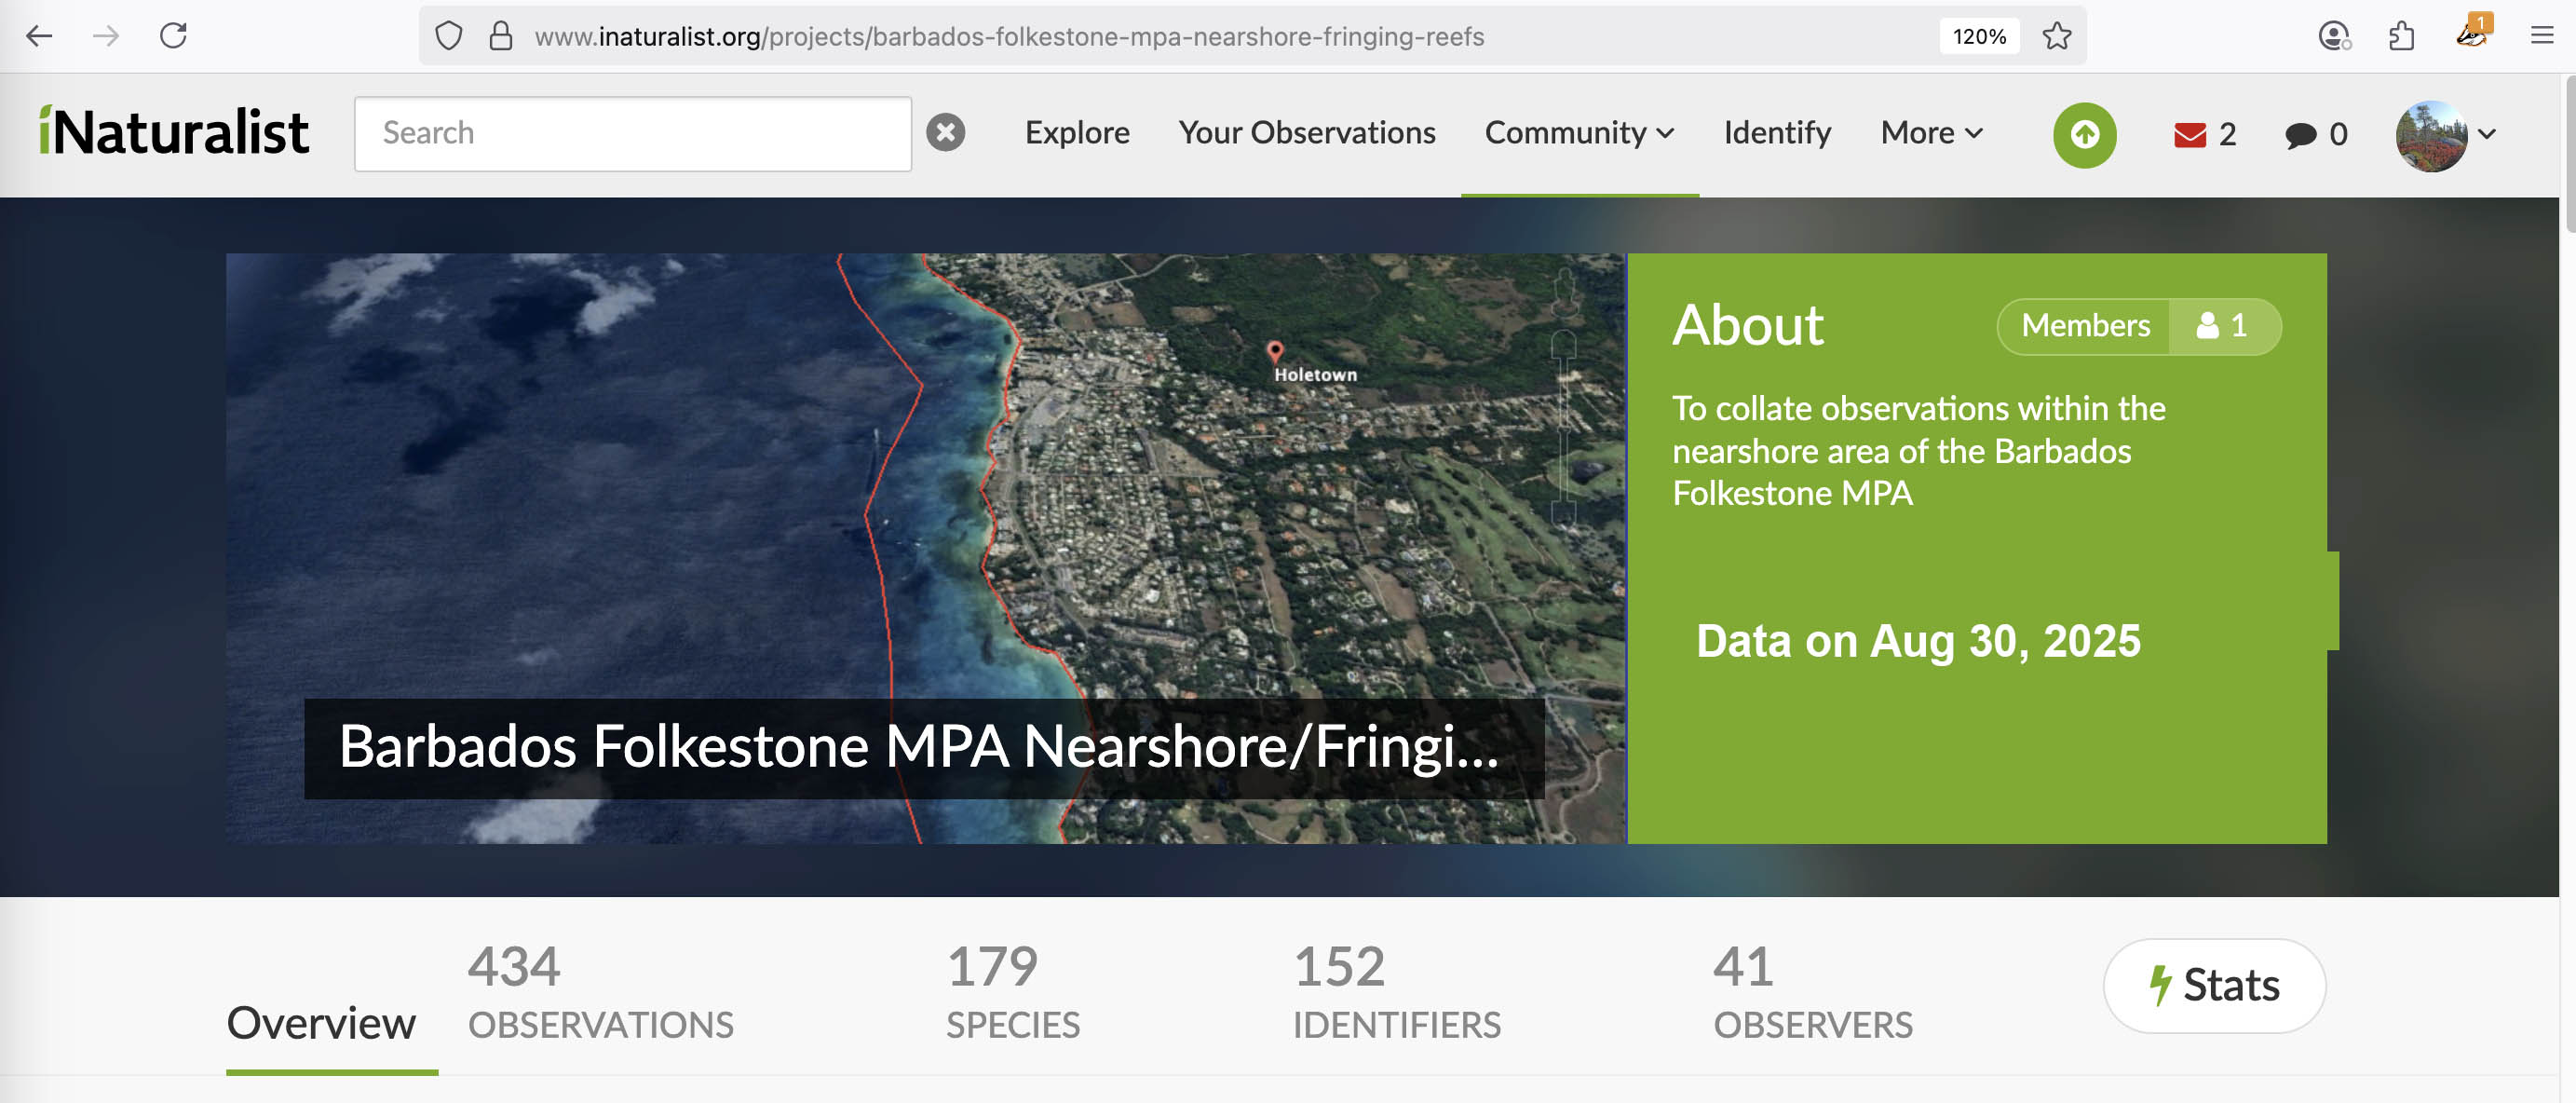The image size is (2576, 1103).
Task: Open the Firefox account icon
Action: pos(2333,37)
